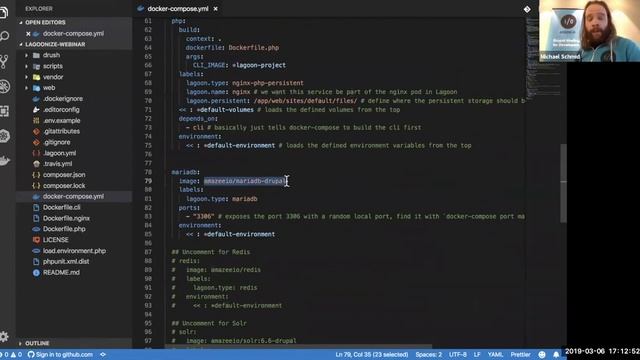
Task: Expand the scripts folder
Action: pos(53,66)
